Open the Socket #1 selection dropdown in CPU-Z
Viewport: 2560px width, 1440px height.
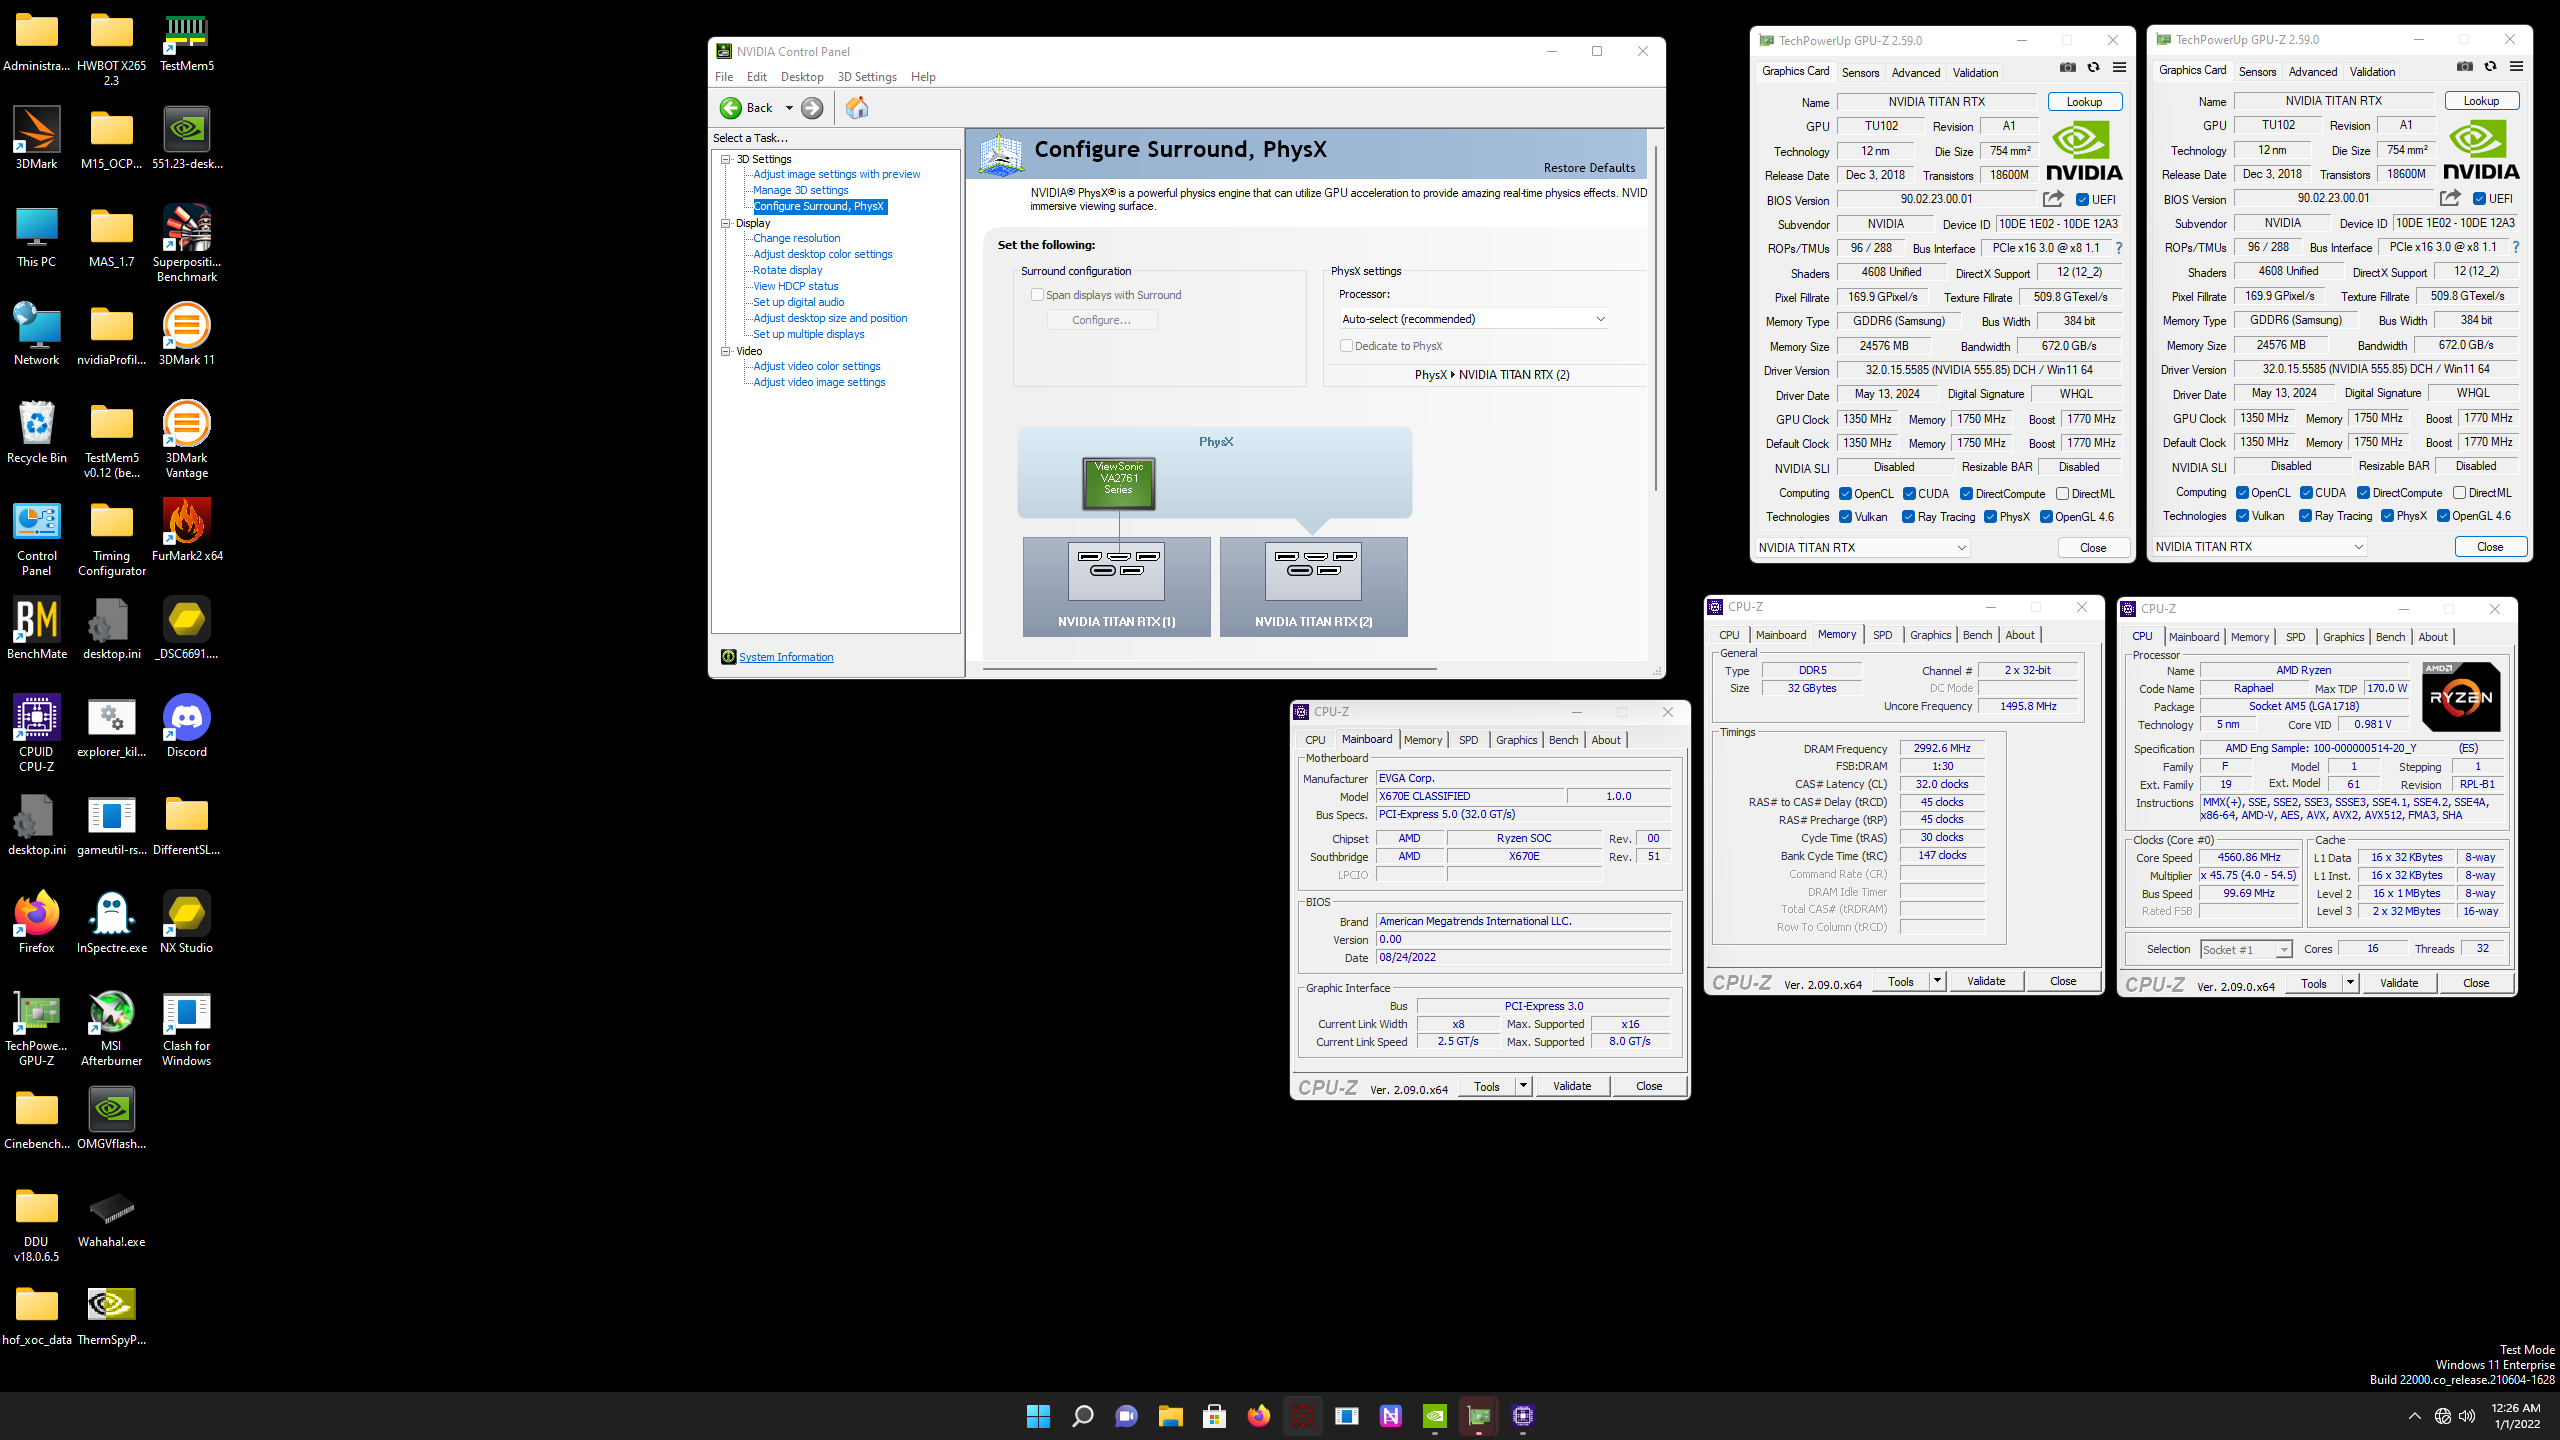coord(2246,950)
